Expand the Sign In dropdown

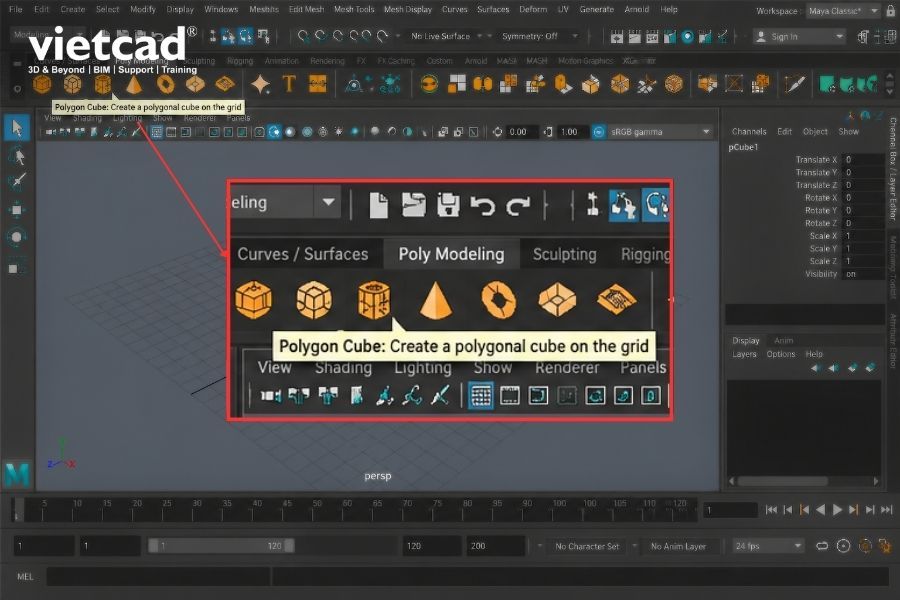click(x=800, y=37)
